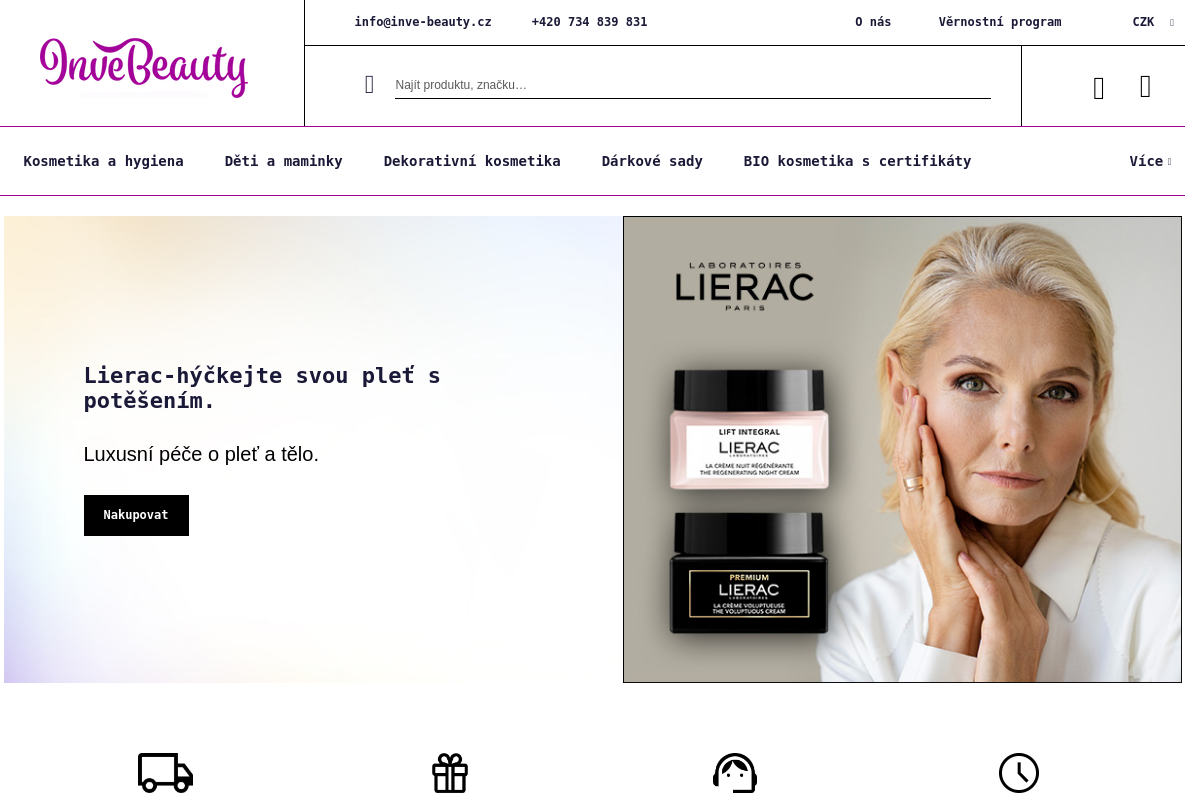Select Dekorativní kosmetika menu item
The width and height of the screenshot is (1200, 800).
pyautogui.click(x=472, y=161)
